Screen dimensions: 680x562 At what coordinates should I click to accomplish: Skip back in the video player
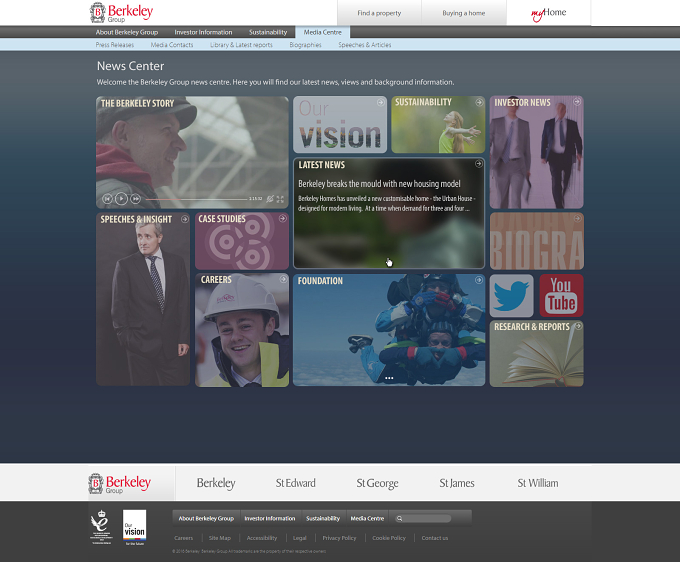108,199
